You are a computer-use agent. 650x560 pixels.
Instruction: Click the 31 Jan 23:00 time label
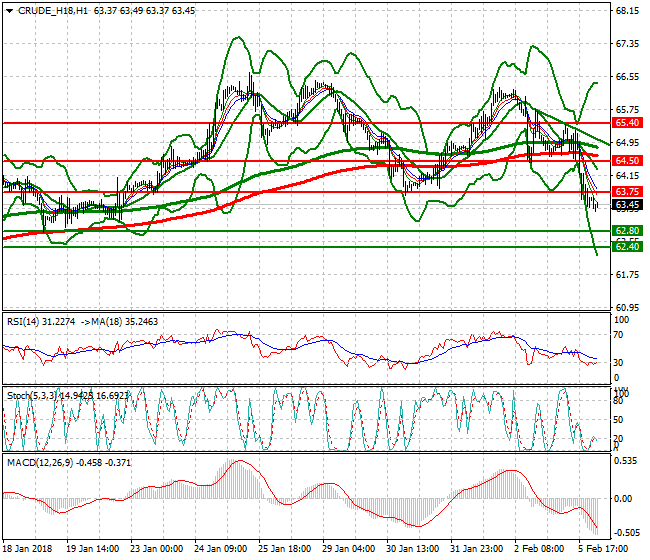coord(477,549)
